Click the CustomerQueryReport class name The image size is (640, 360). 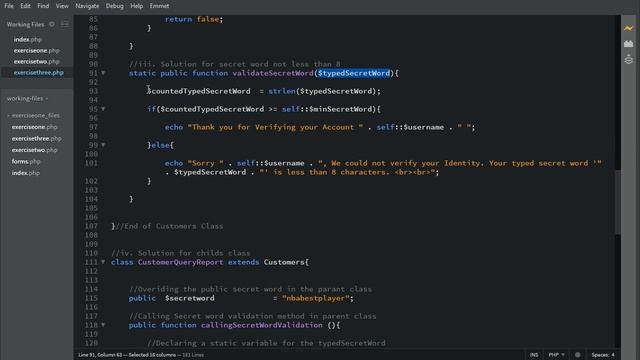tap(180, 262)
